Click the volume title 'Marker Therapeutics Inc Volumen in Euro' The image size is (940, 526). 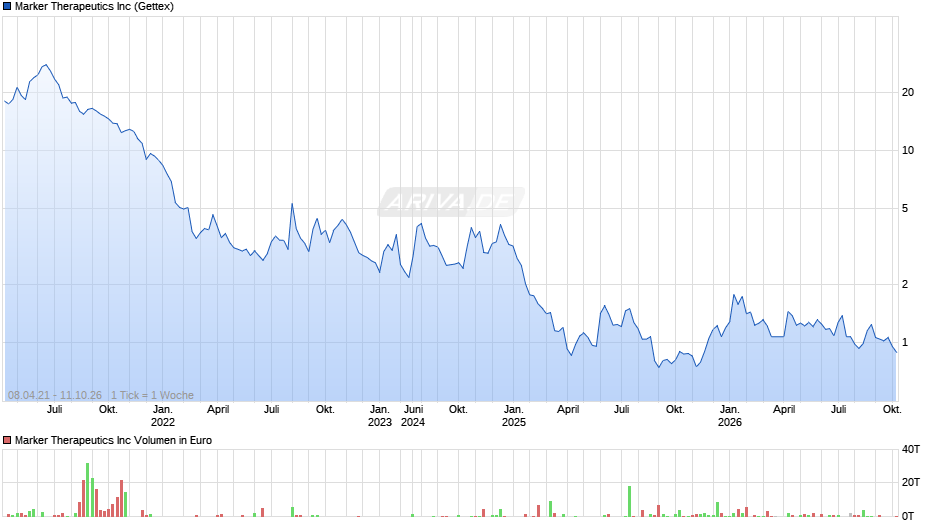click(113, 440)
